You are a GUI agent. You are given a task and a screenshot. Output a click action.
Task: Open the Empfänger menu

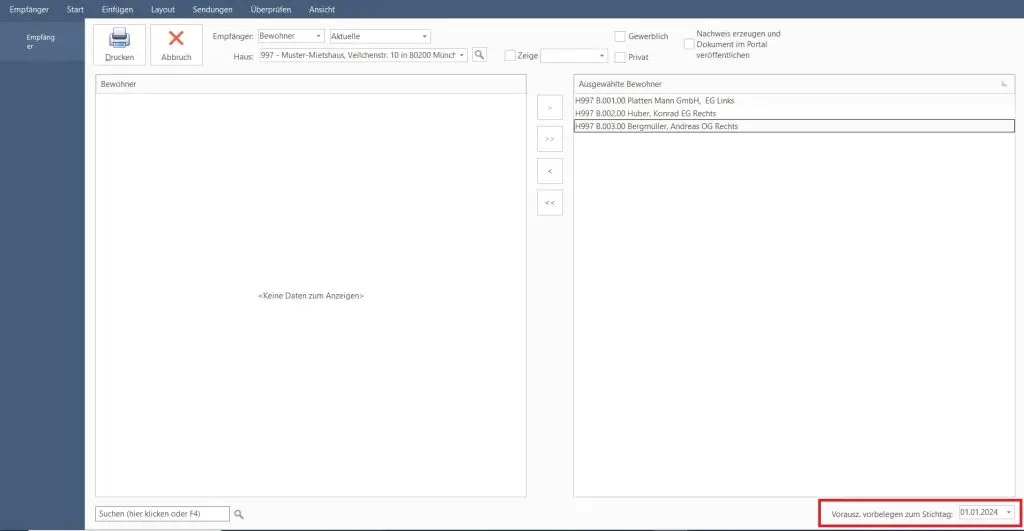[x=29, y=10]
